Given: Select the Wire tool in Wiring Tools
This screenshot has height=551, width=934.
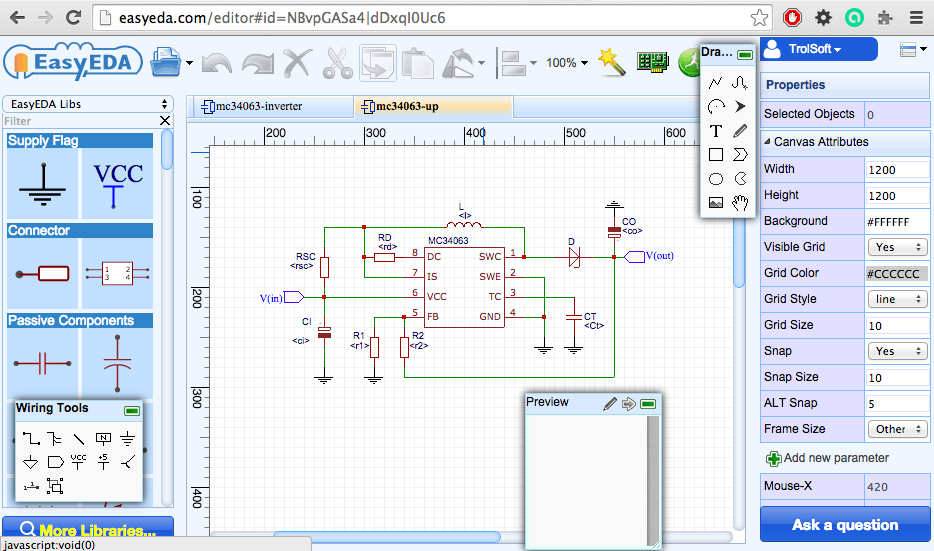Looking at the screenshot, I should (x=30, y=438).
